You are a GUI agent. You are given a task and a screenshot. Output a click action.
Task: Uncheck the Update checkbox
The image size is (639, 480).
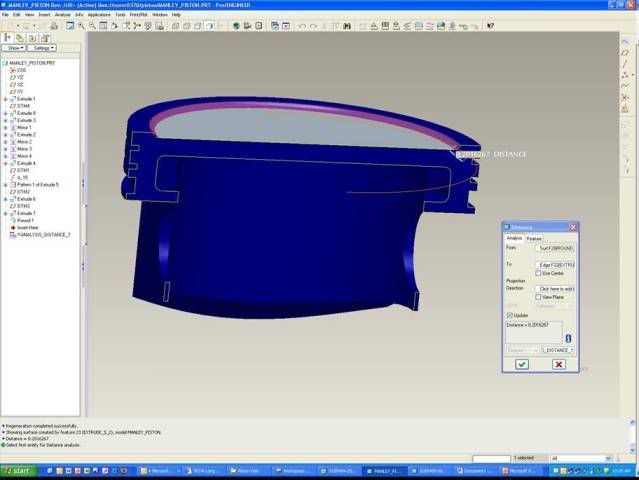509,315
